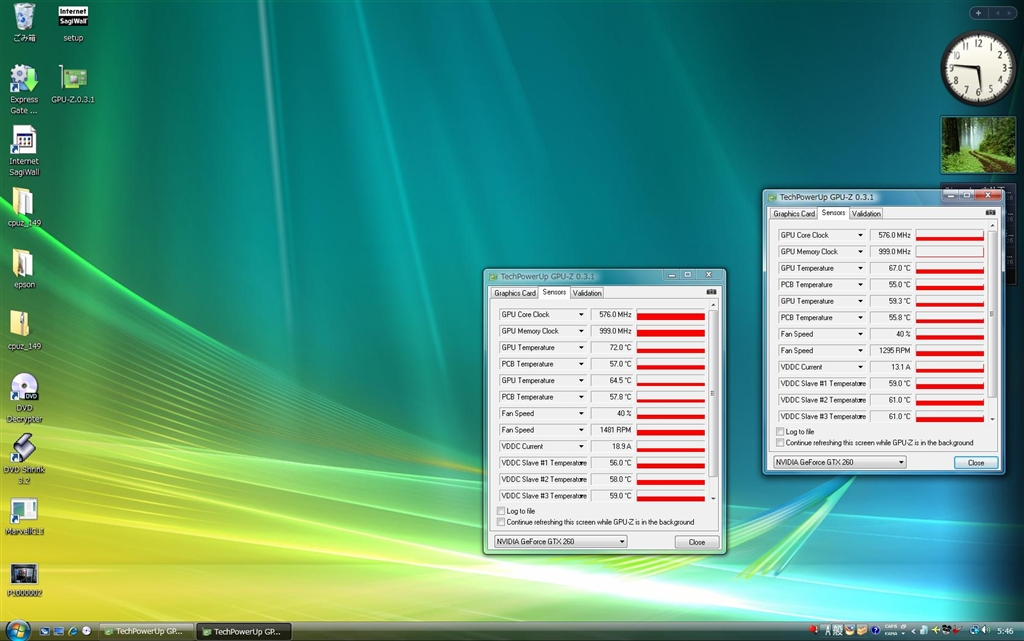Open the NVIDIA GeForce GTX 260 selector in left window
Image resolution: width=1024 pixels, height=641 pixels.
[x=560, y=542]
